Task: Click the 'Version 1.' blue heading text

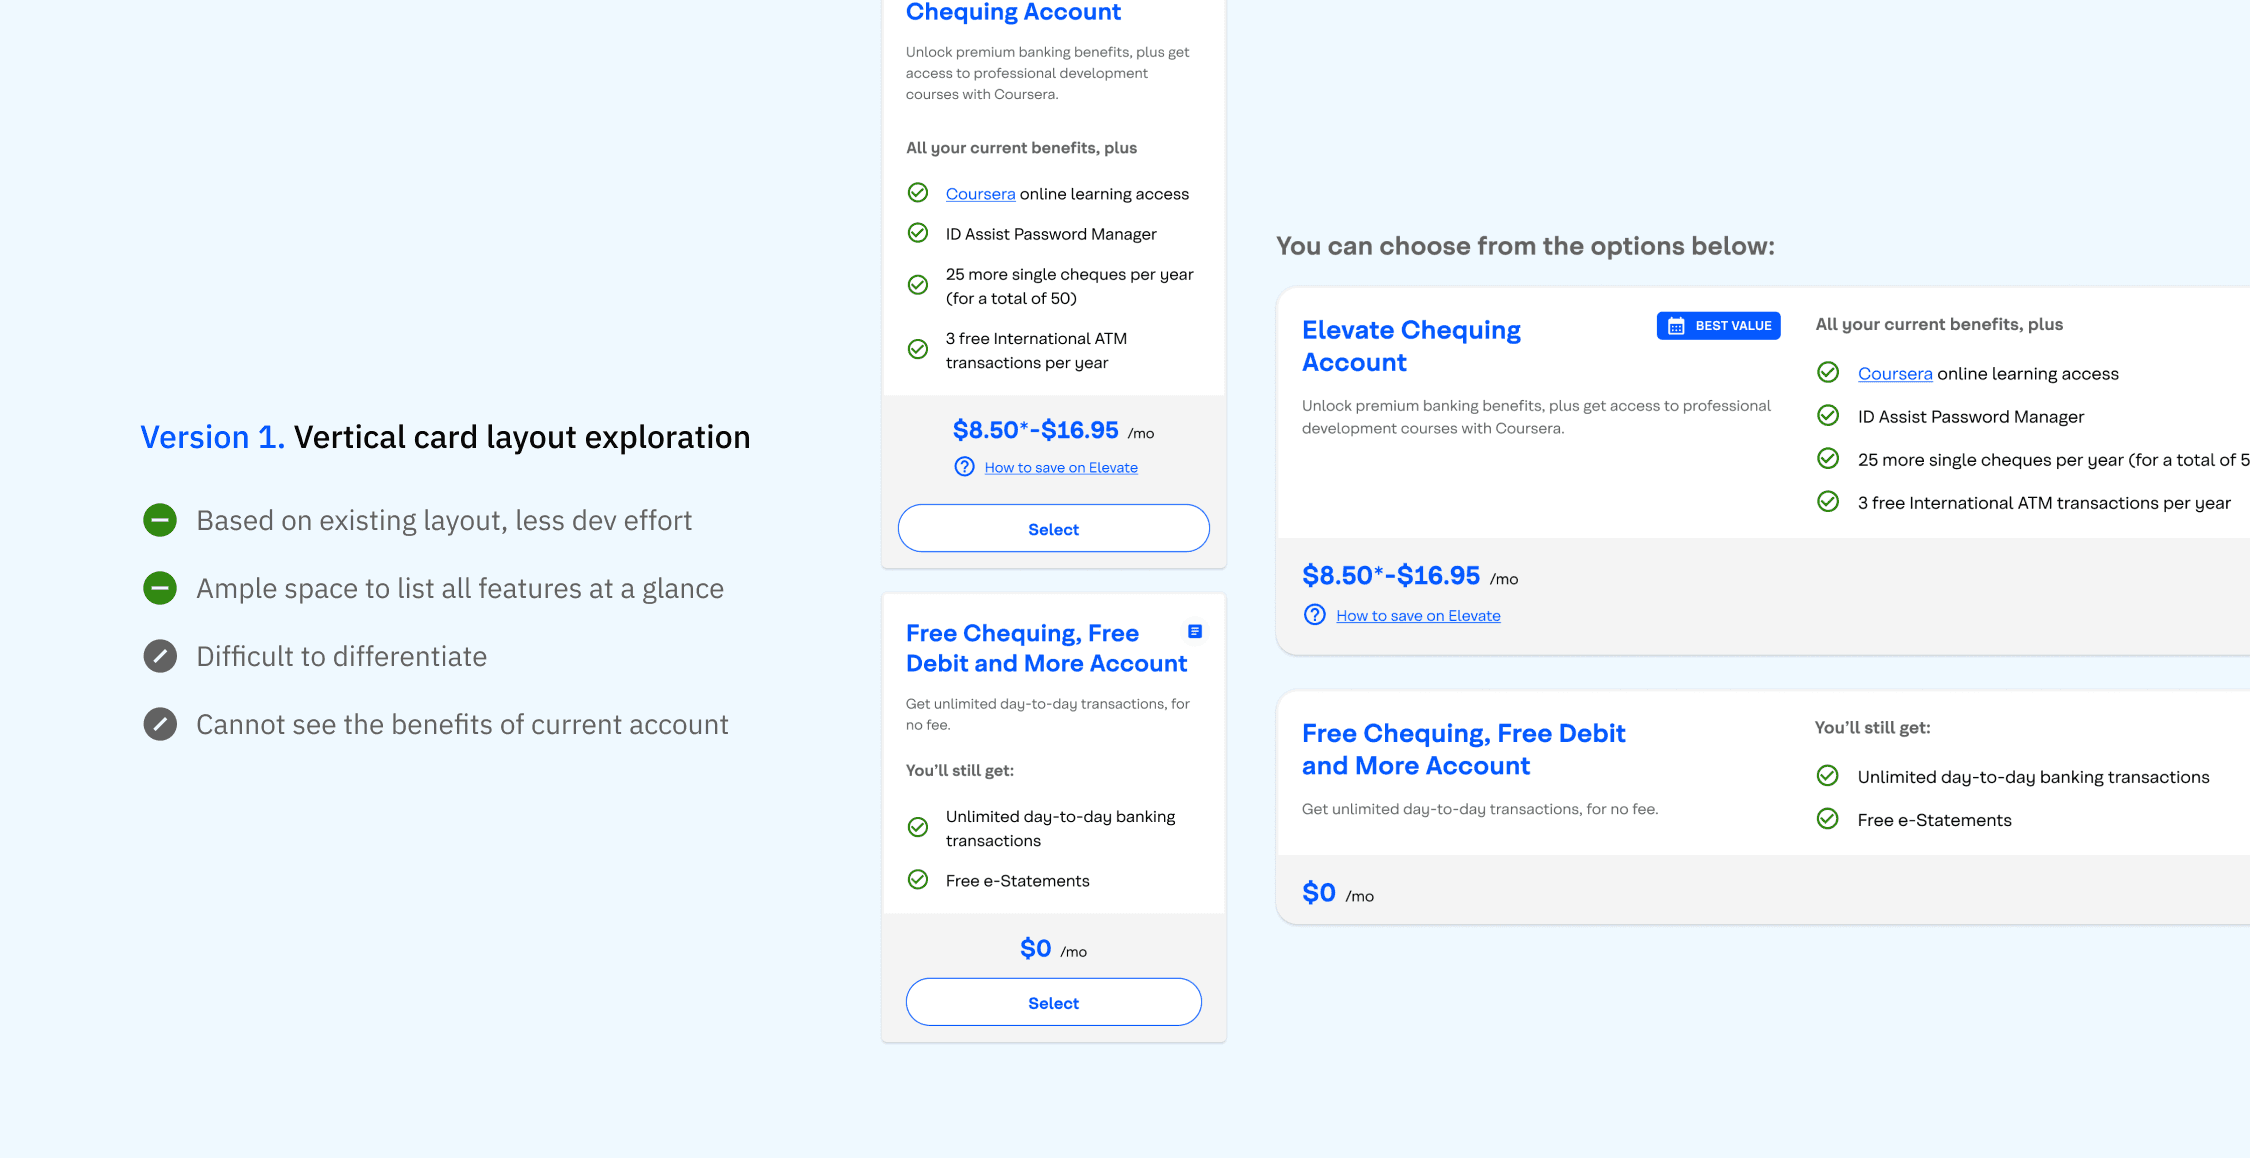Action: [x=212, y=437]
